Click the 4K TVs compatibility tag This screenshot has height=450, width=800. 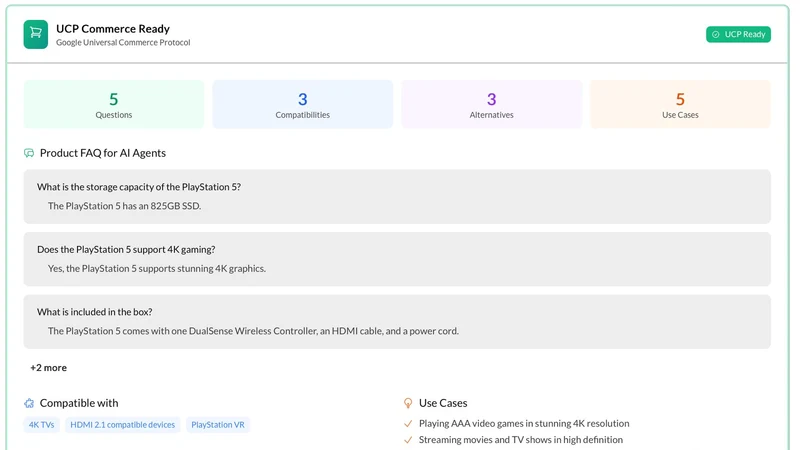pos(41,424)
